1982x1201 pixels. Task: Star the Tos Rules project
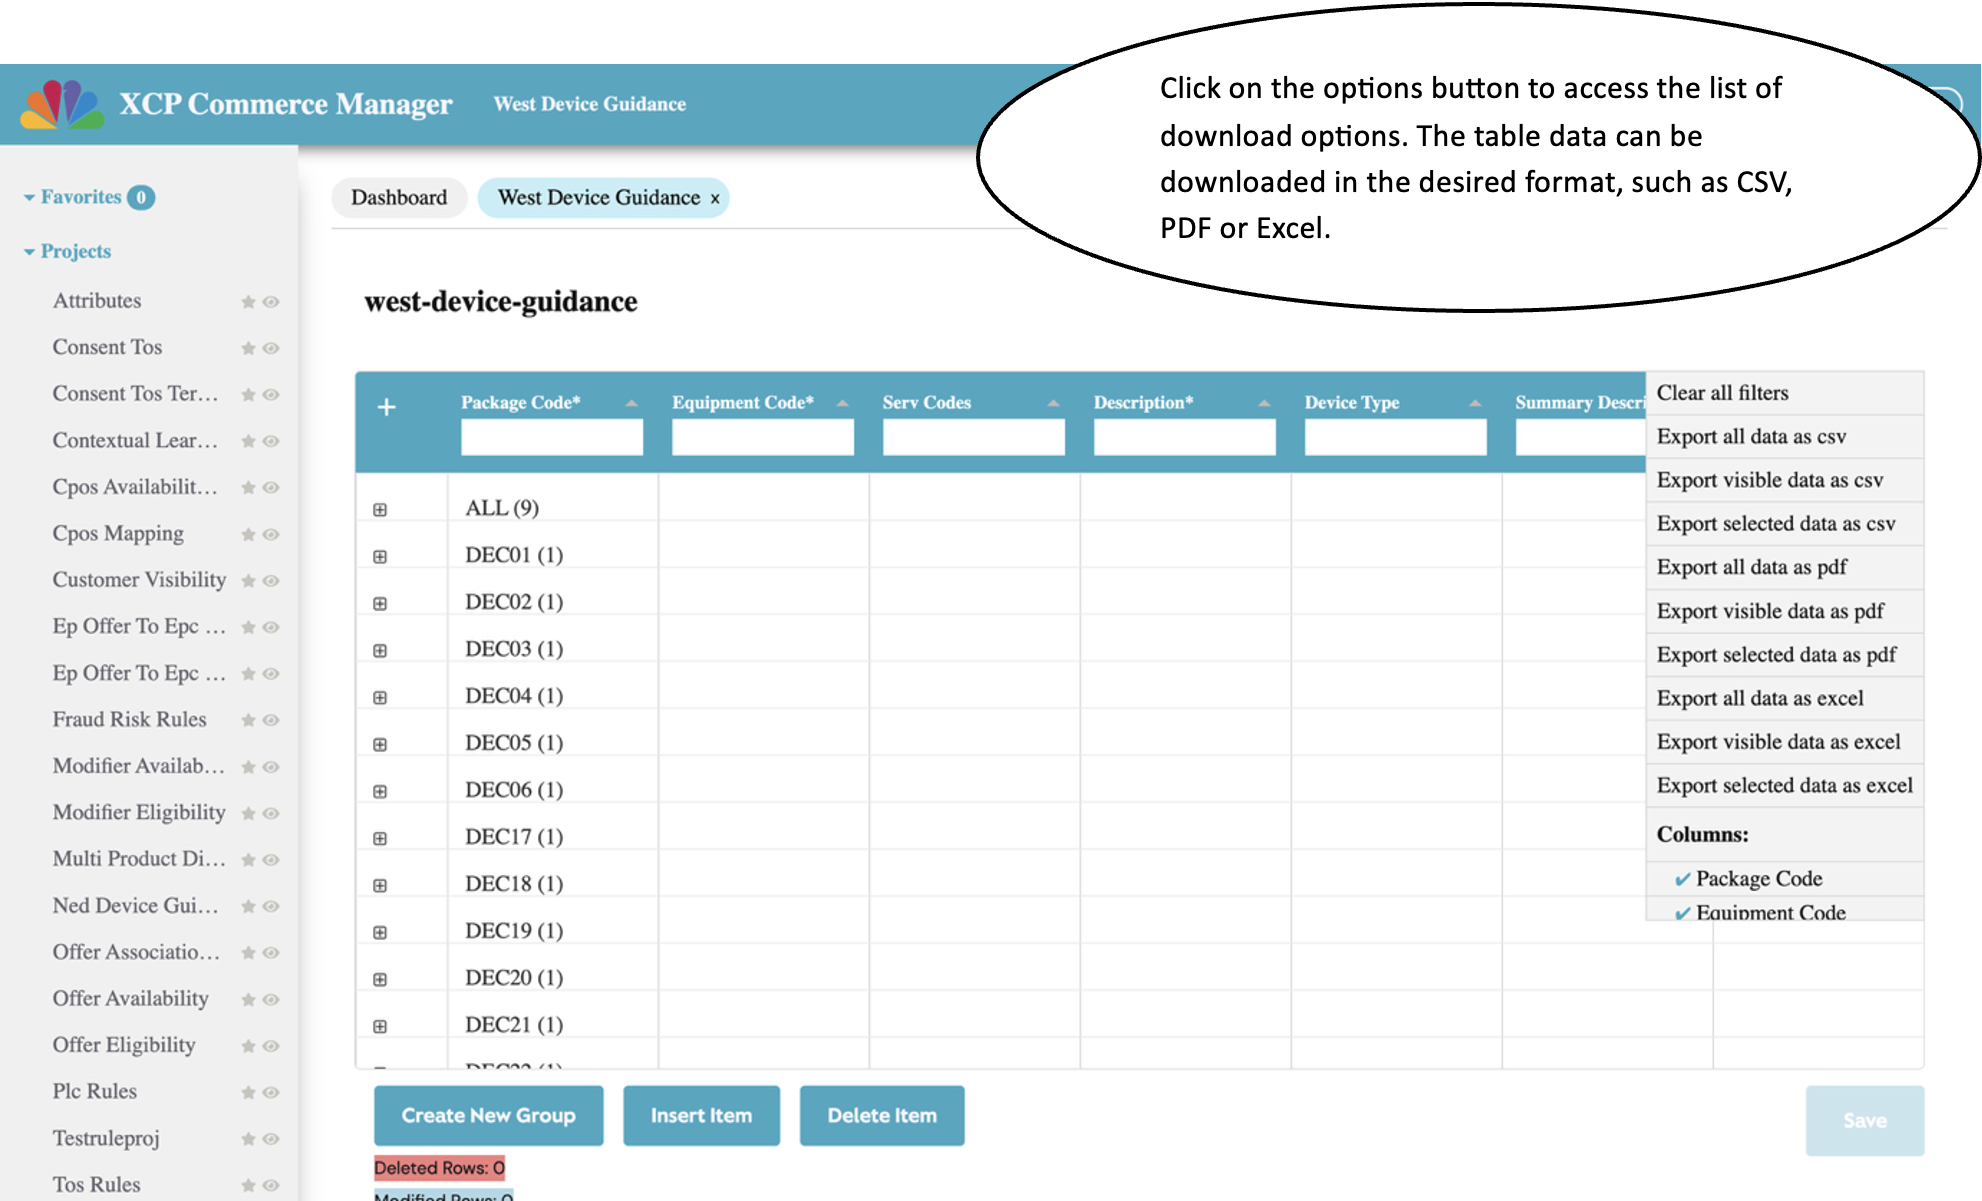coord(248,1185)
